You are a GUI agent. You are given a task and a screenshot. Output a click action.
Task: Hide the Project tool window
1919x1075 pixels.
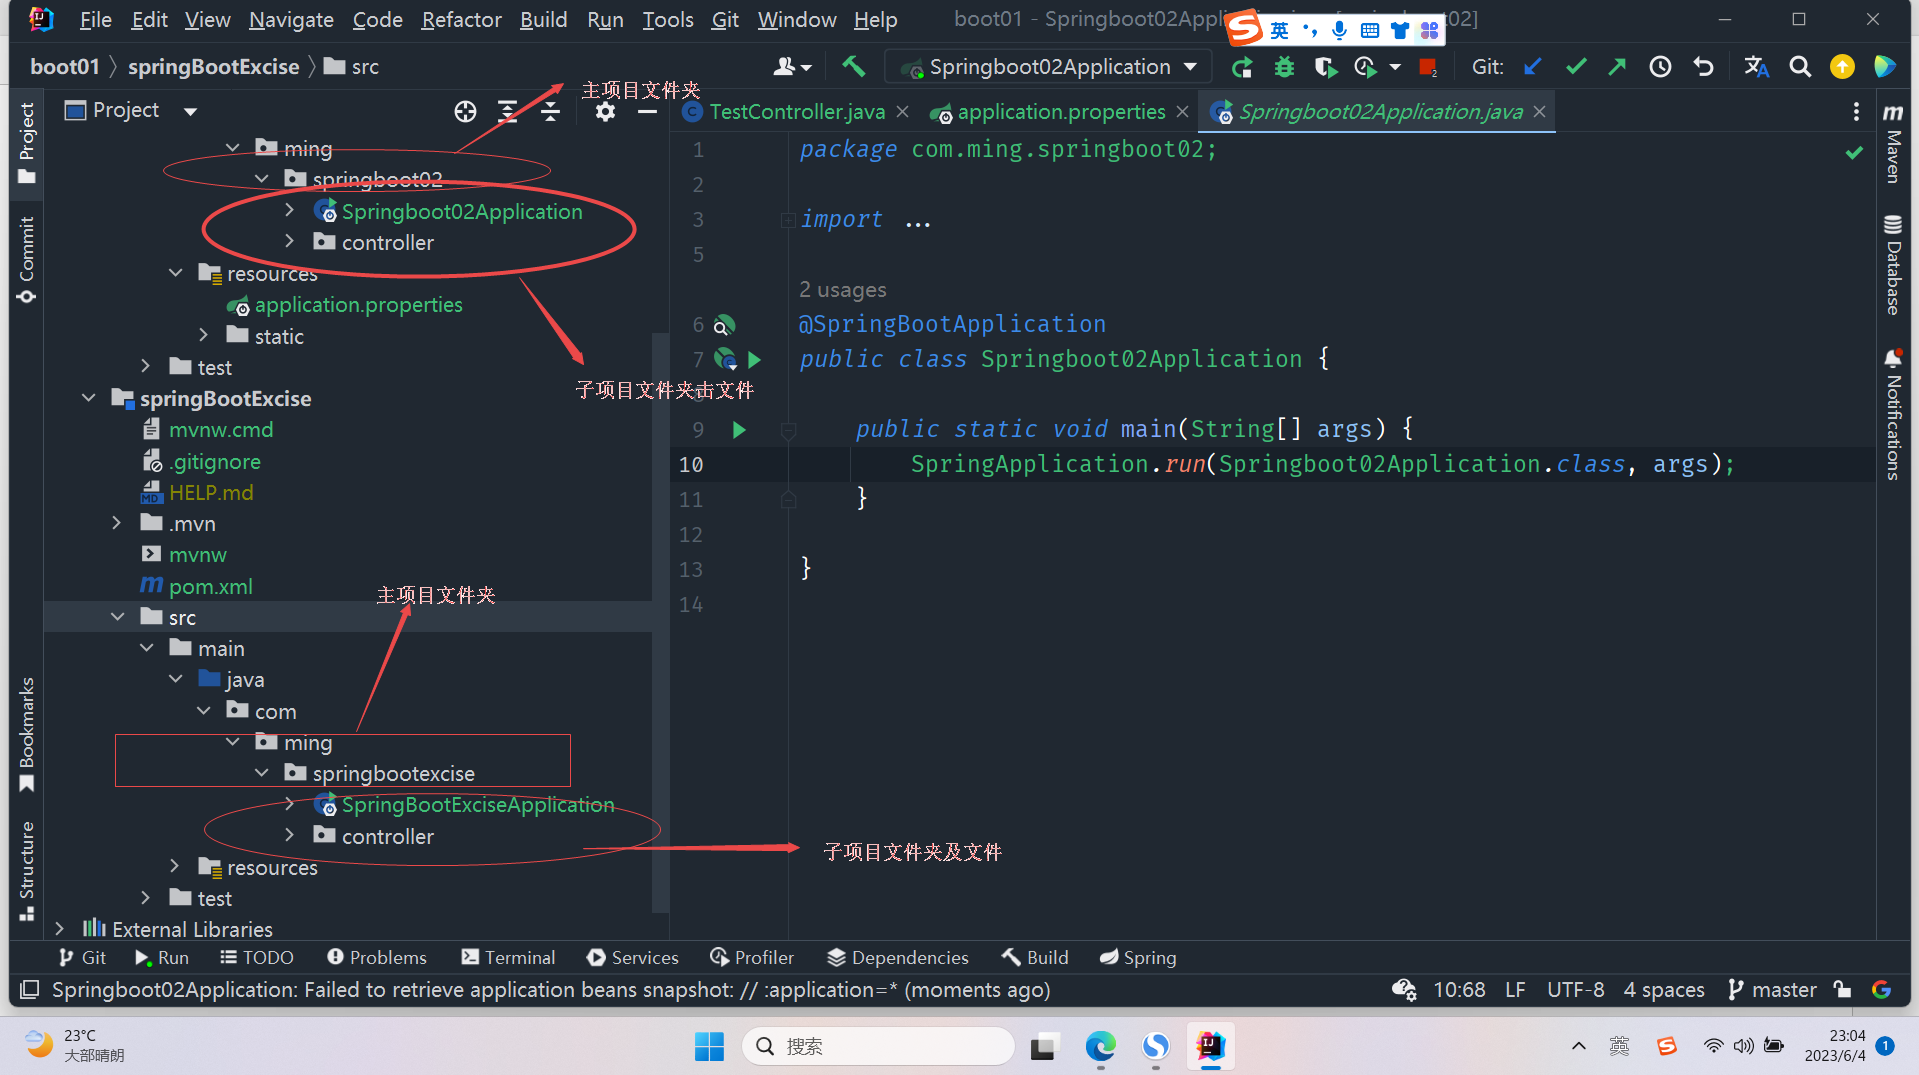(x=647, y=111)
